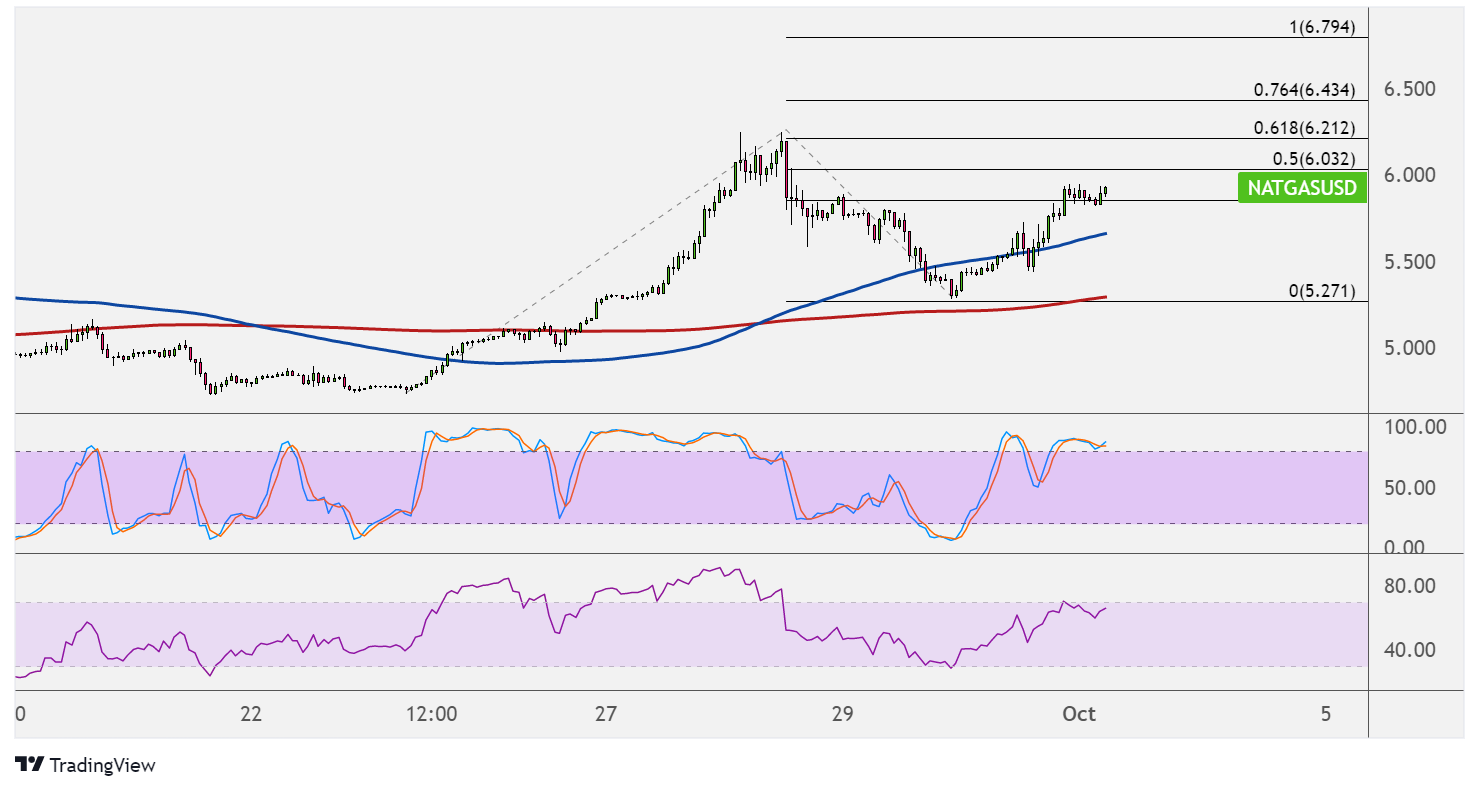Click the 12:00 time axis label

[x=433, y=714]
